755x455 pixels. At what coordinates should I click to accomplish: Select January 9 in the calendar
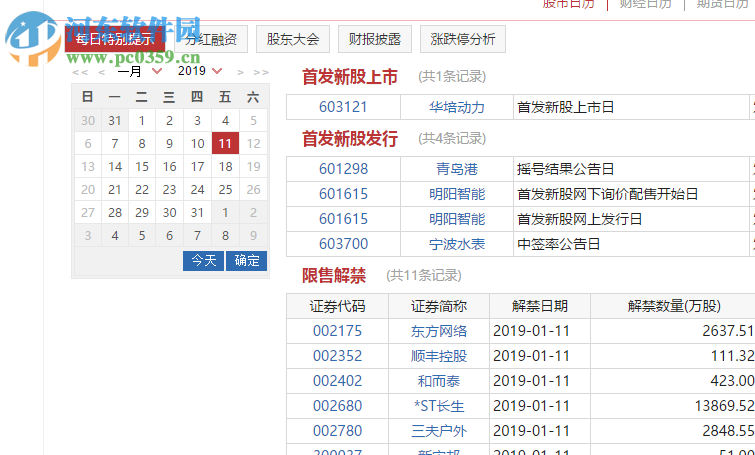tap(169, 143)
